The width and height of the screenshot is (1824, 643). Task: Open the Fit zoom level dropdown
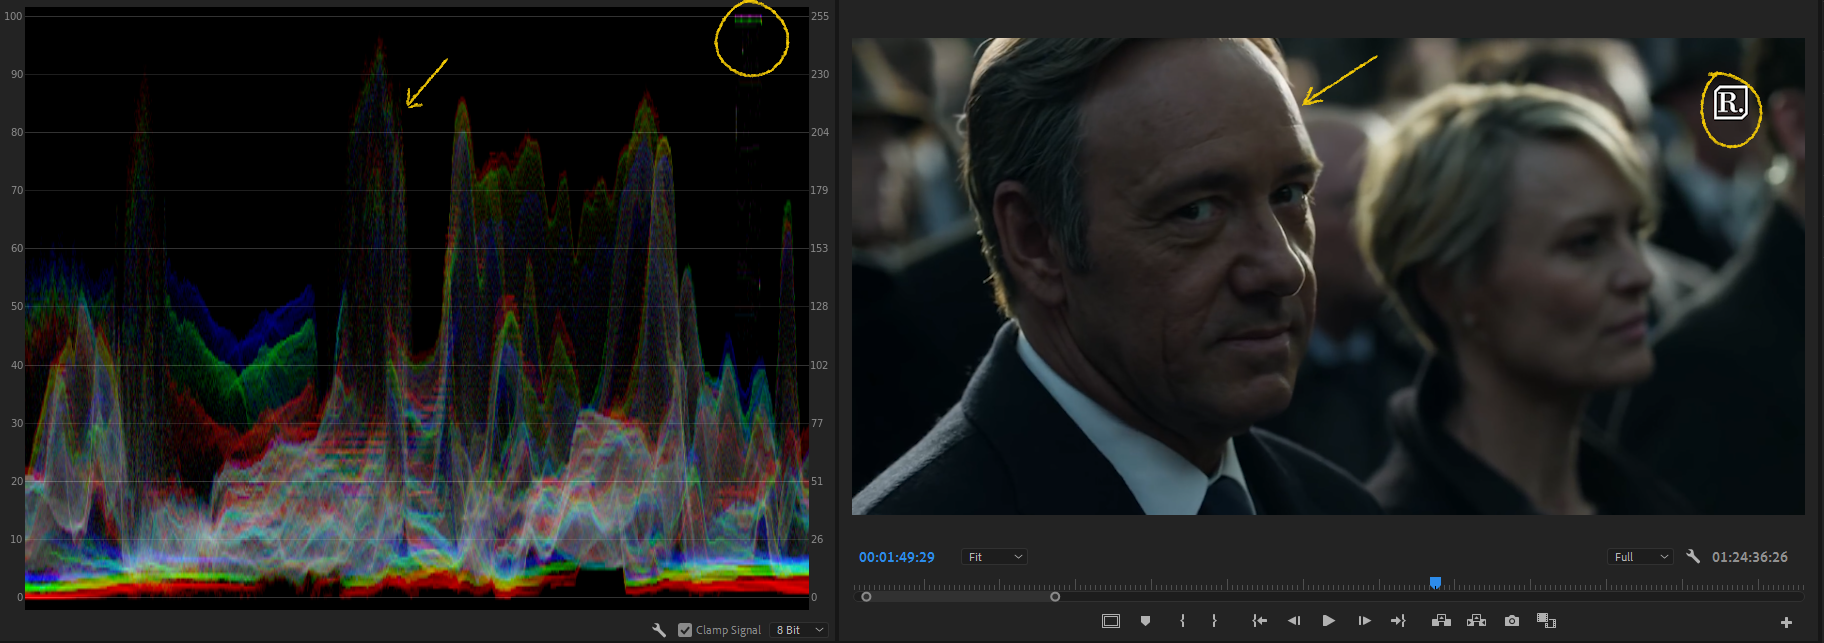[995, 557]
